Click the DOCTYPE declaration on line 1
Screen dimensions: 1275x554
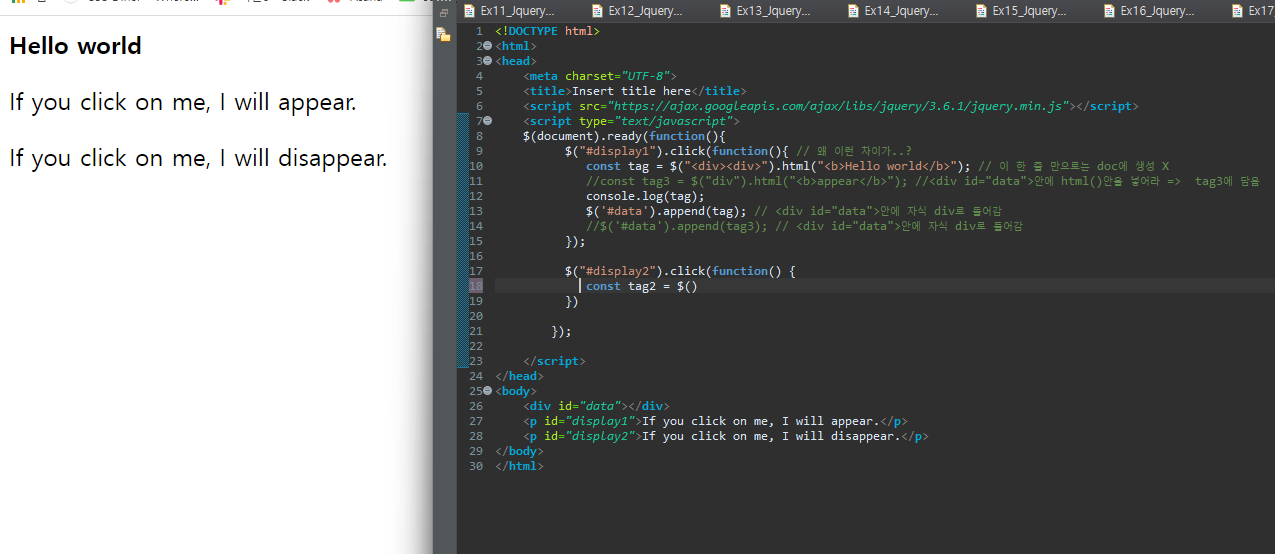pos(547,31)
